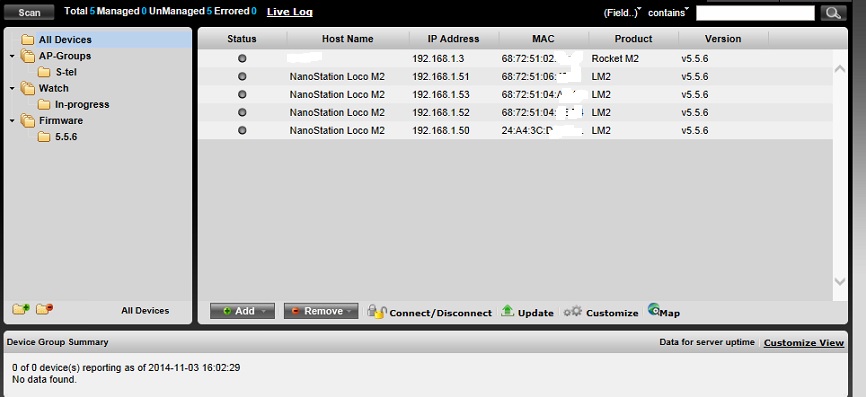Click the search magnifier button
Screen dimensions: 866x397
tap(833, 13)
